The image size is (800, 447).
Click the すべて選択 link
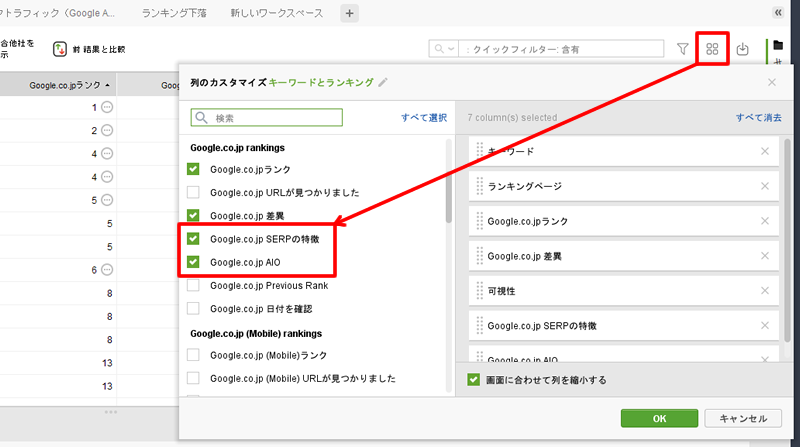[x=424, y=118]
